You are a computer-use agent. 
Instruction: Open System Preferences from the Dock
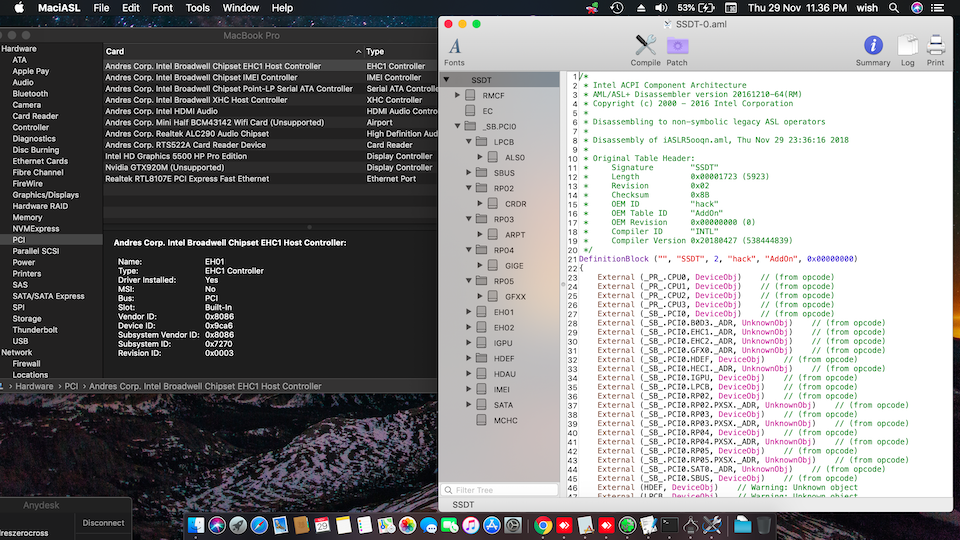[x=513, y=525]
